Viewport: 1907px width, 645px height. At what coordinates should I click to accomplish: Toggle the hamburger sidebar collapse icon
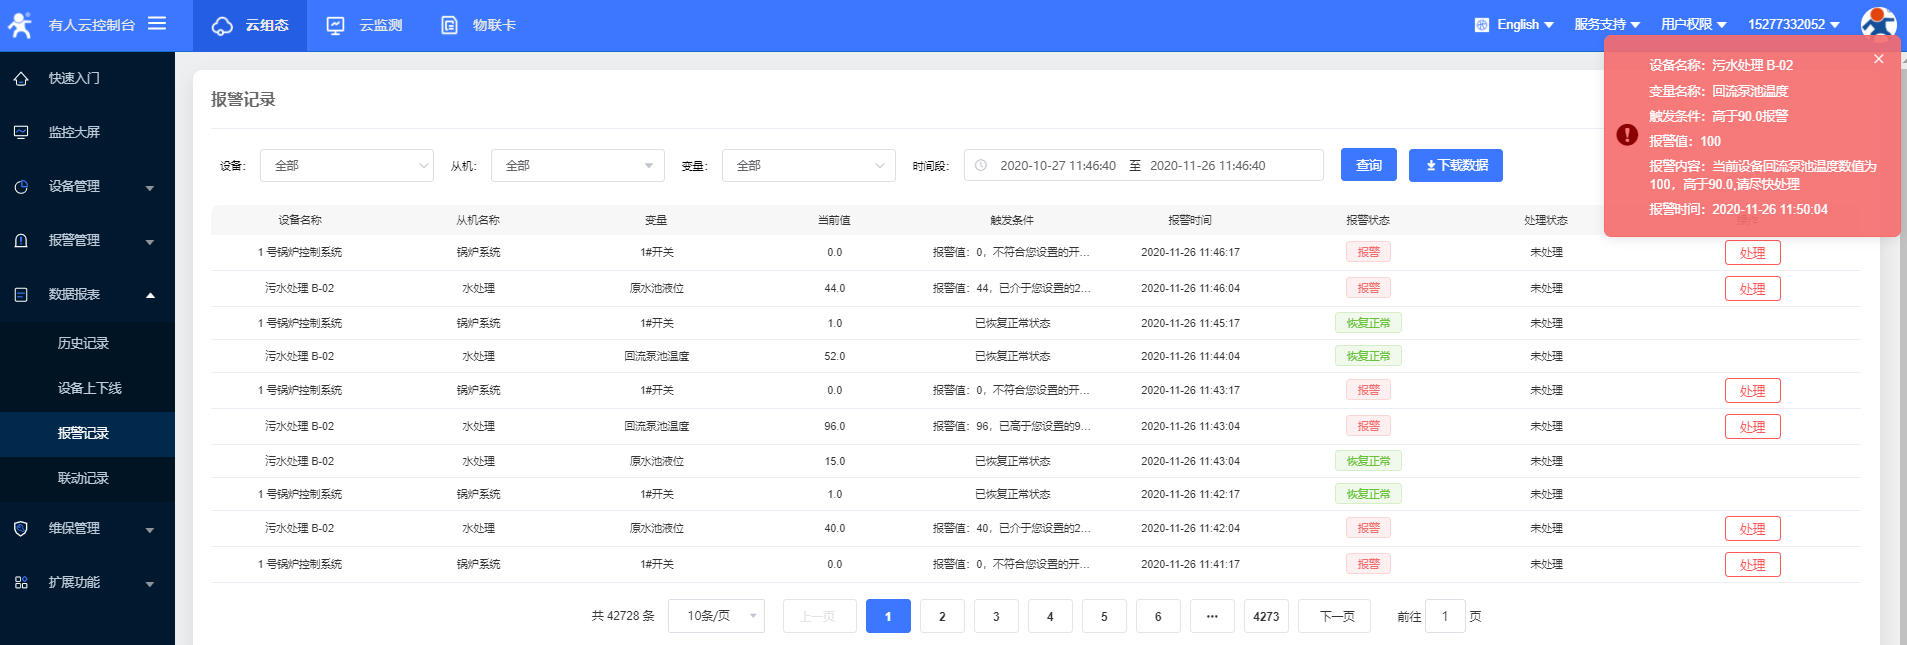[157, 23]
